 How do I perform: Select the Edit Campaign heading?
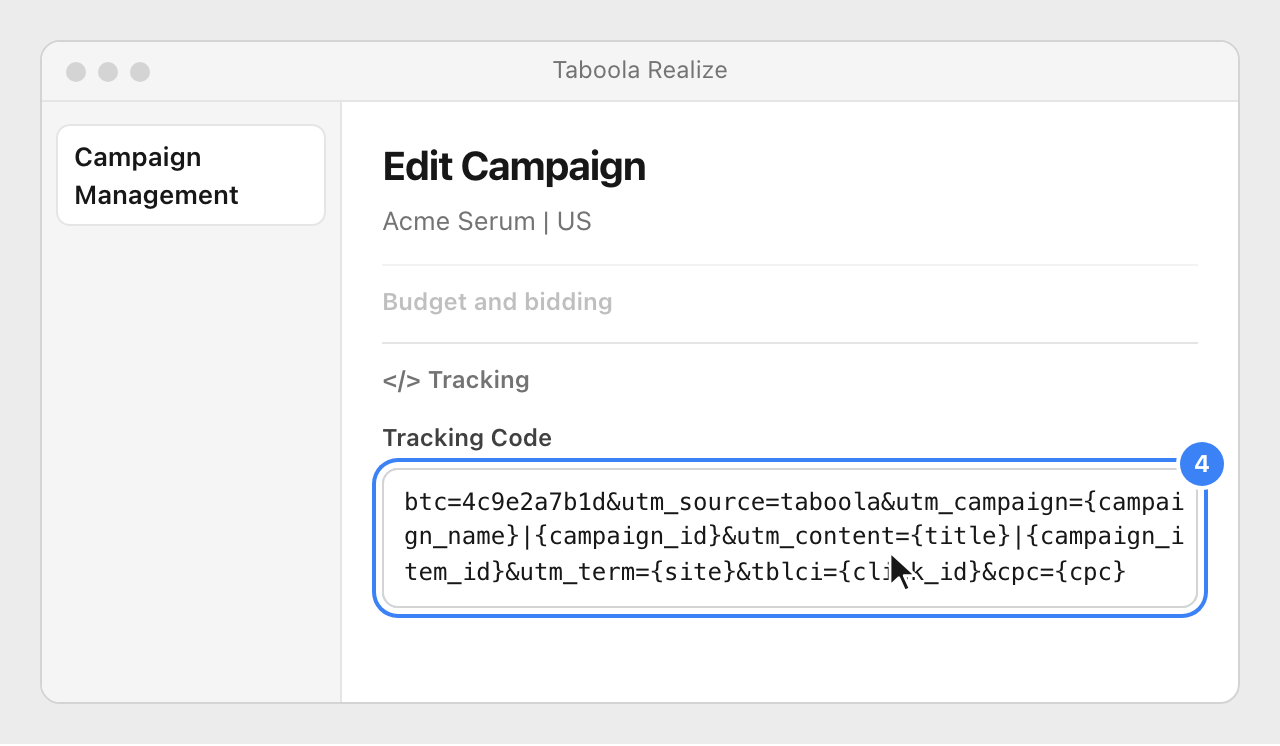(x=514, y=167)
